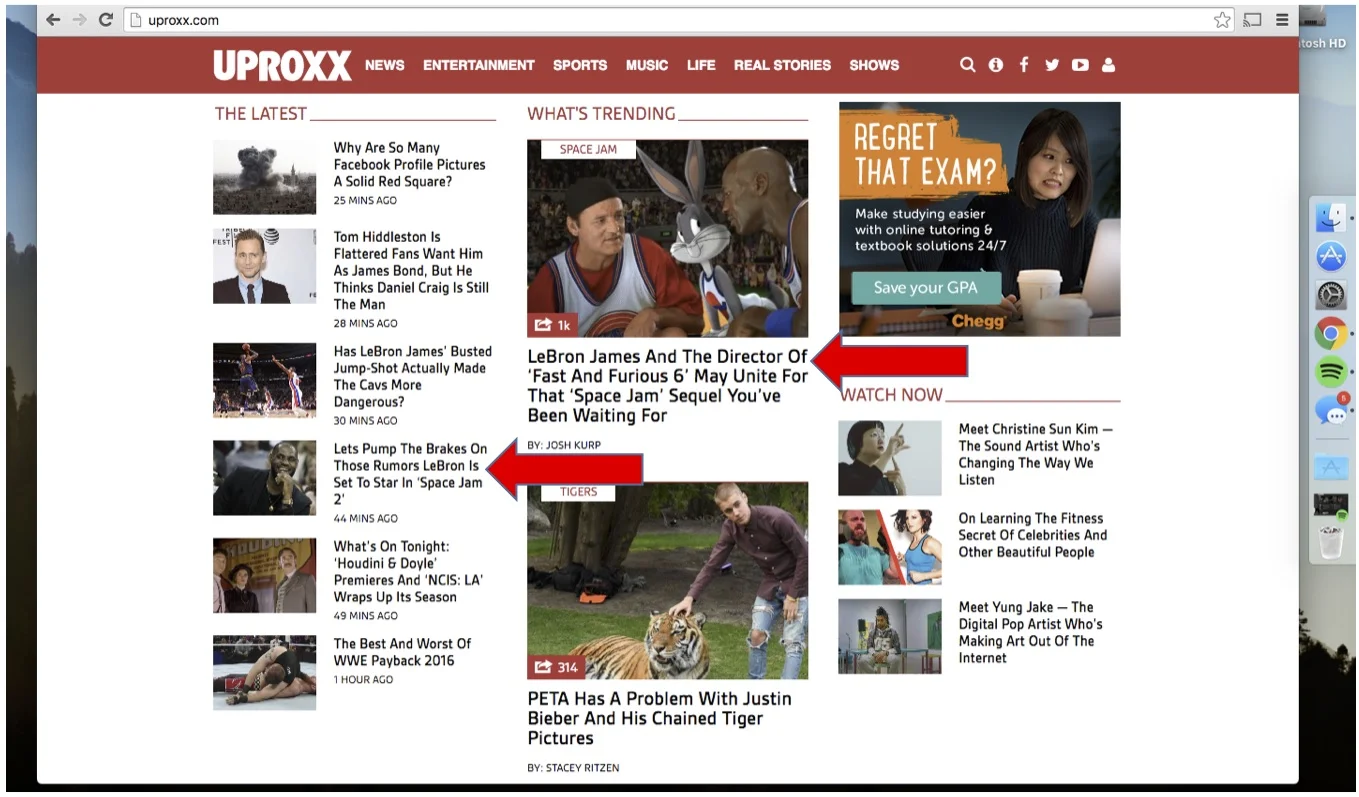Open Yung Jake digital pop artist link
The height and width of the screenshot is (797, 1359).
[1031, 633]
